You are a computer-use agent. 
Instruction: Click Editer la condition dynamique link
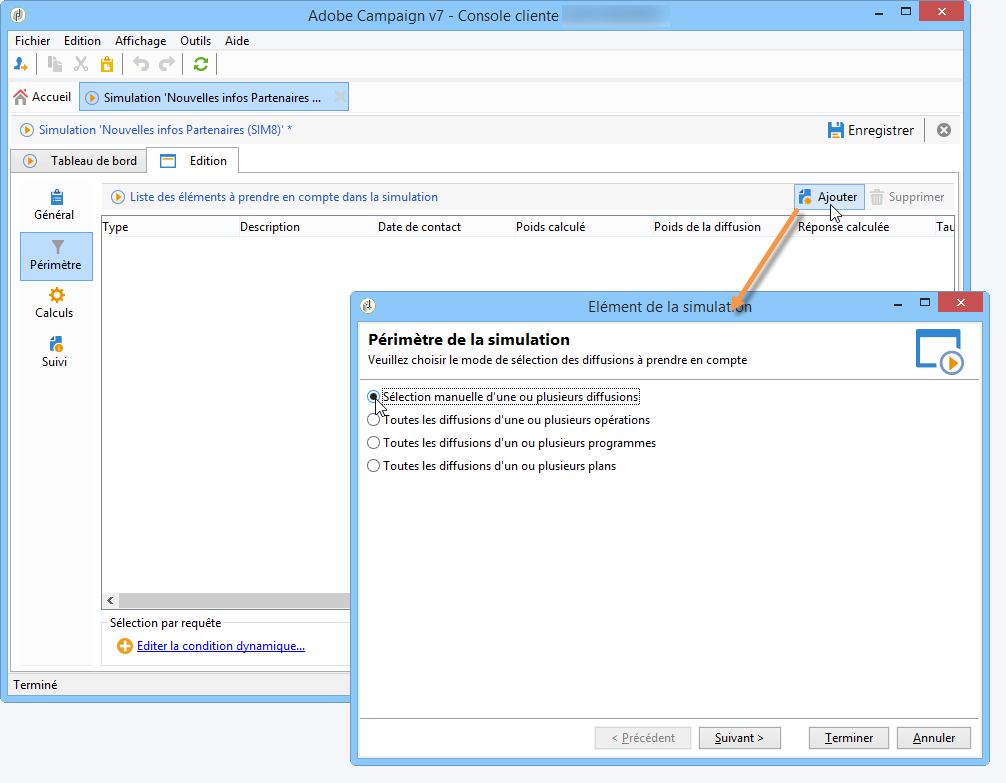(221, 646)
